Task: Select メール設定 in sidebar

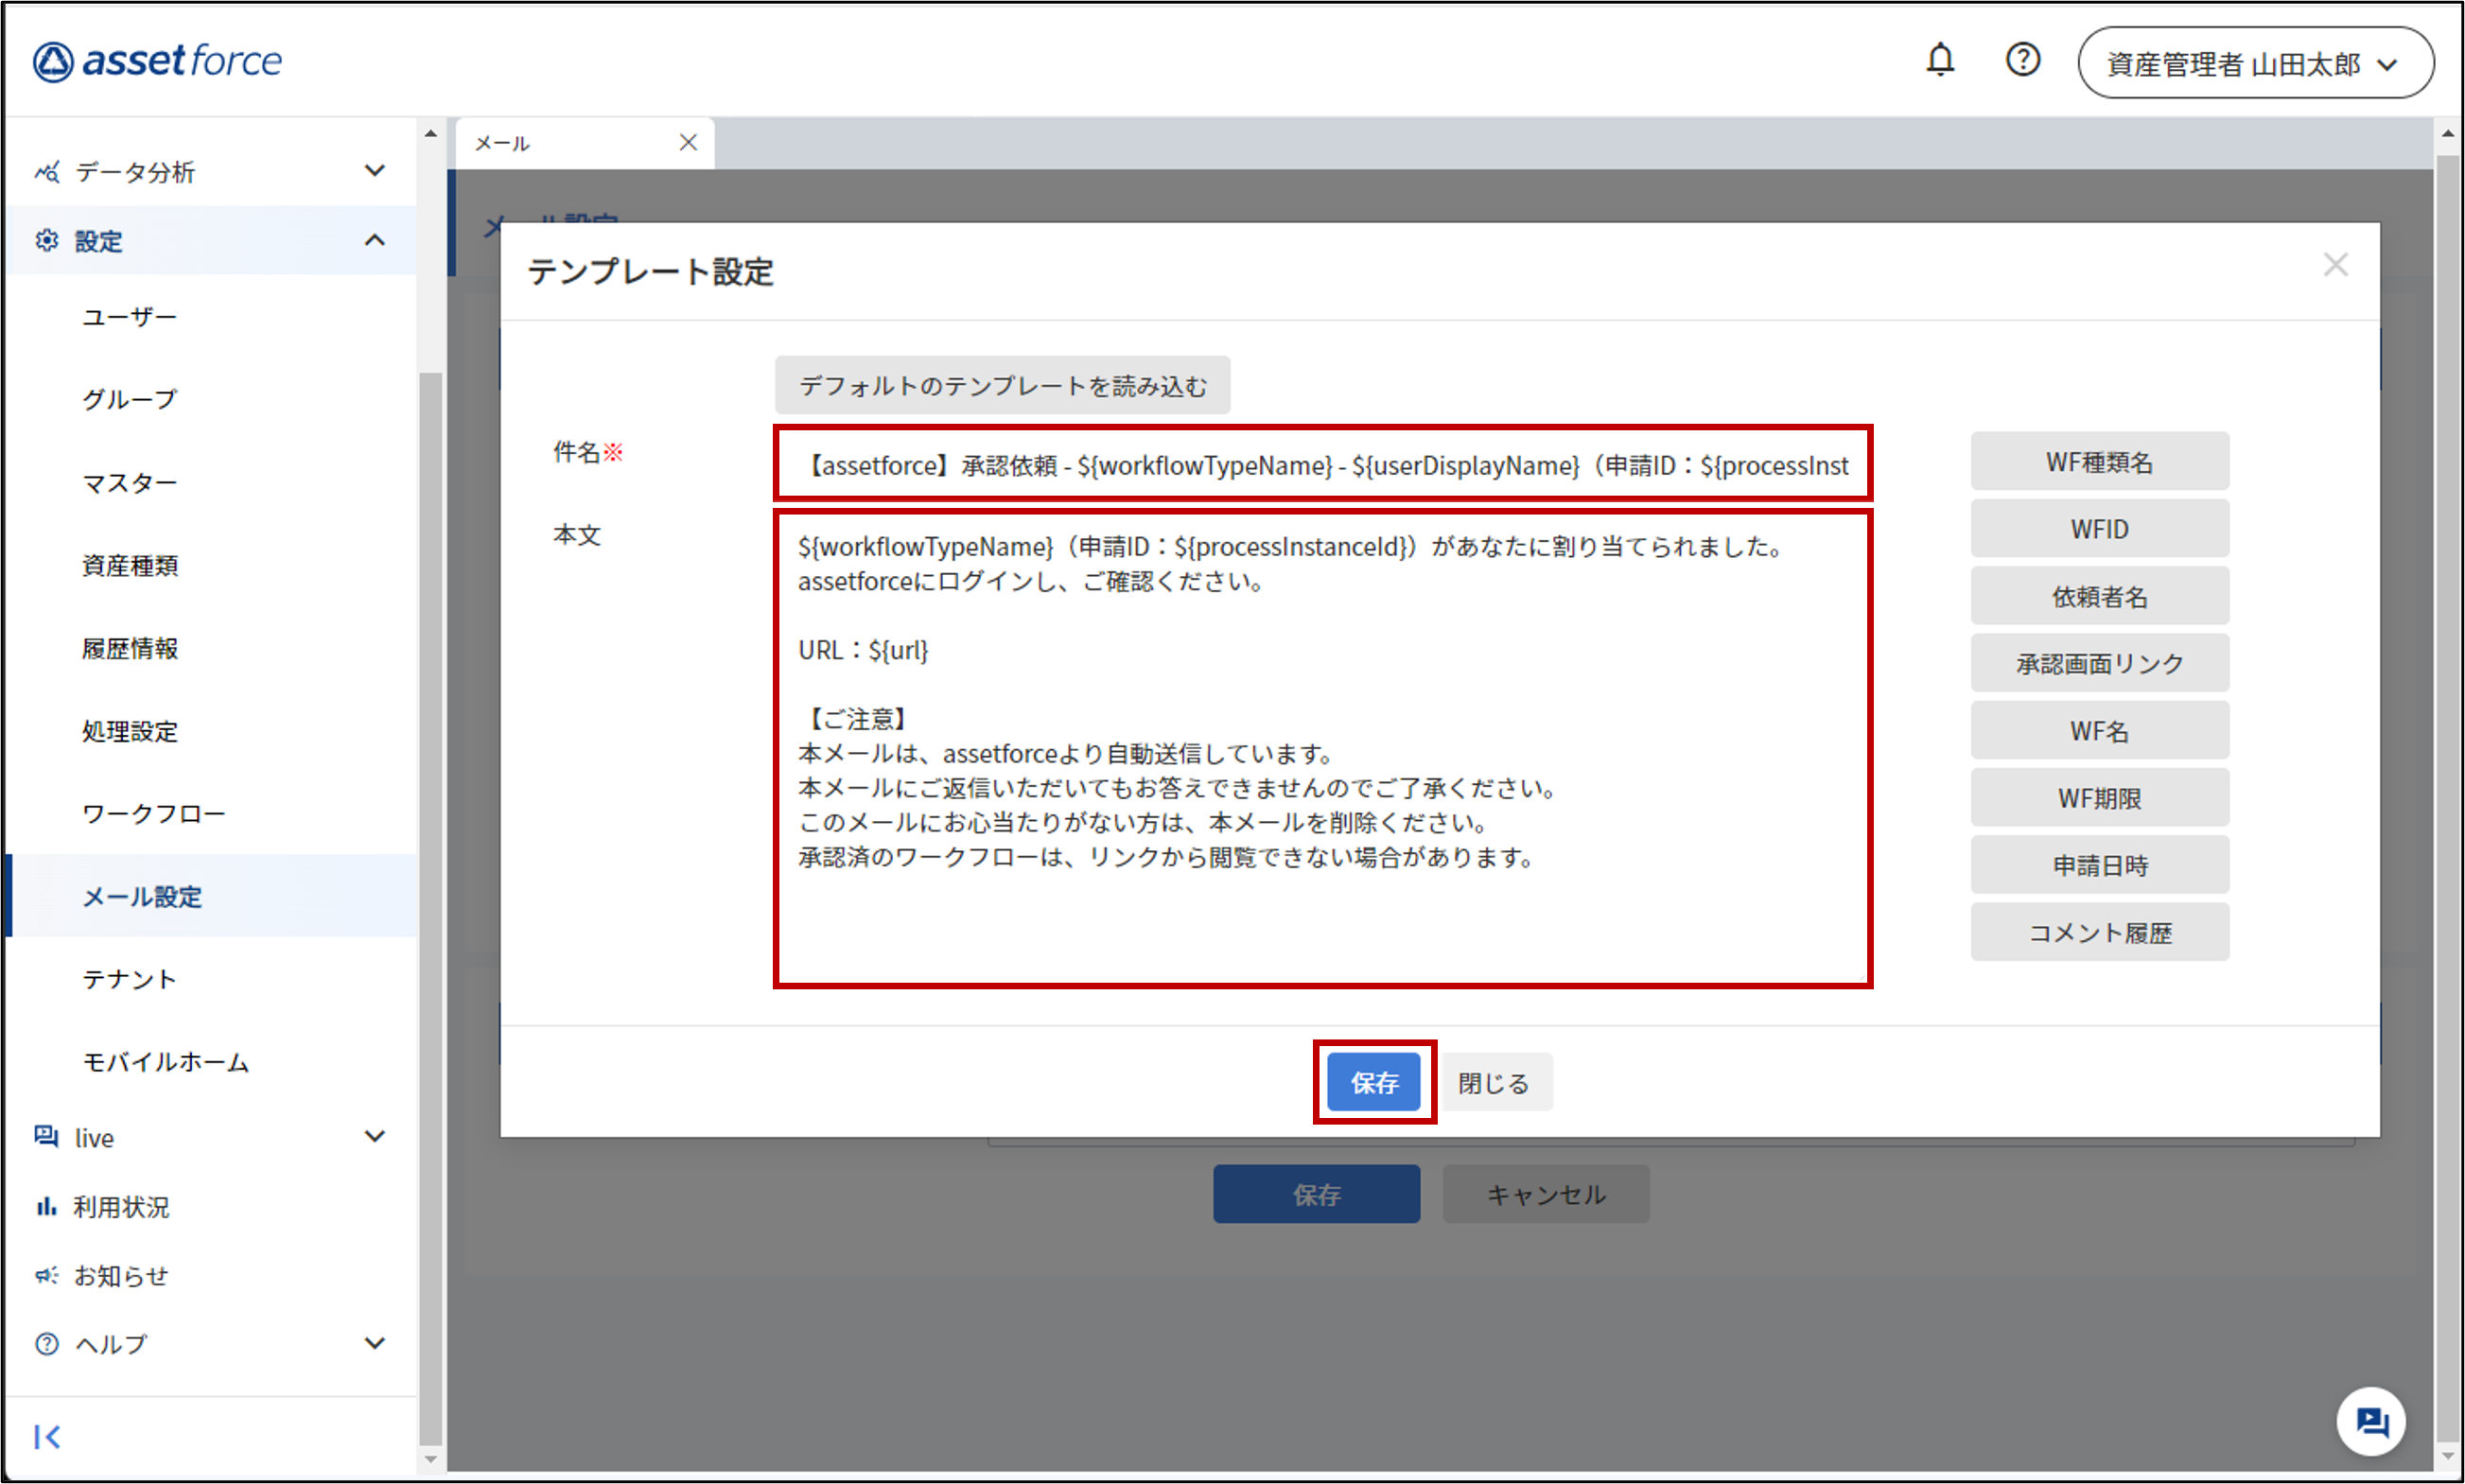Action: click(x=211, y=896)
